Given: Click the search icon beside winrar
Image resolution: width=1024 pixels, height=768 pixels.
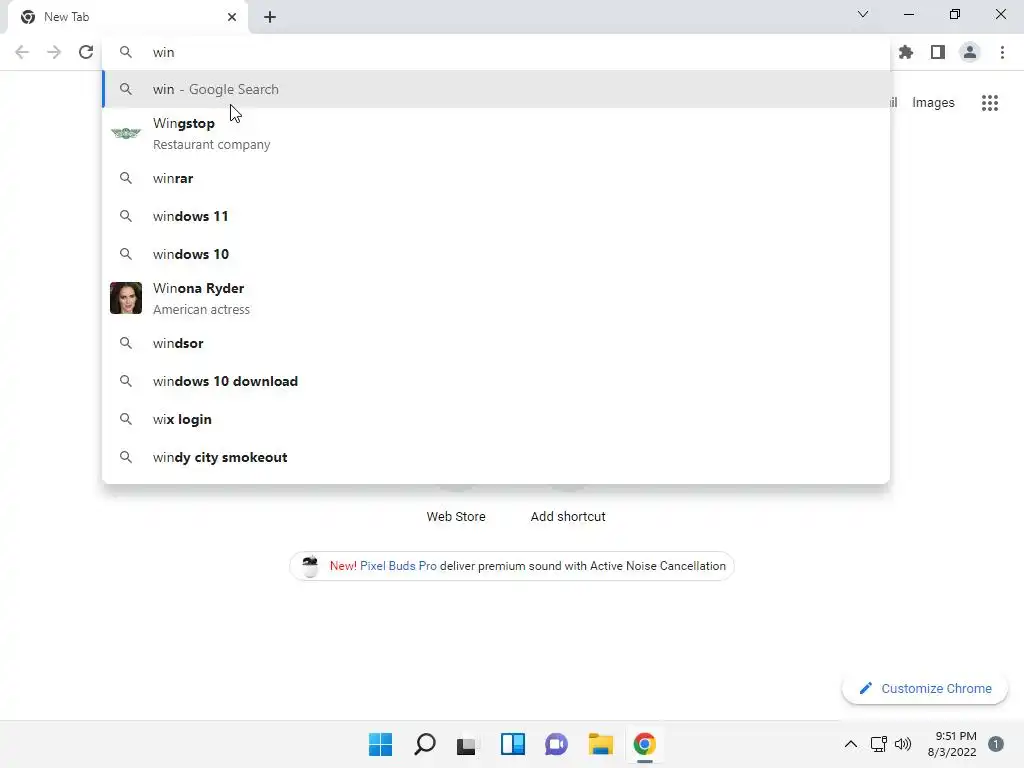Looking at the screenshot, I should pyautogui.click(x=126, y=178).
